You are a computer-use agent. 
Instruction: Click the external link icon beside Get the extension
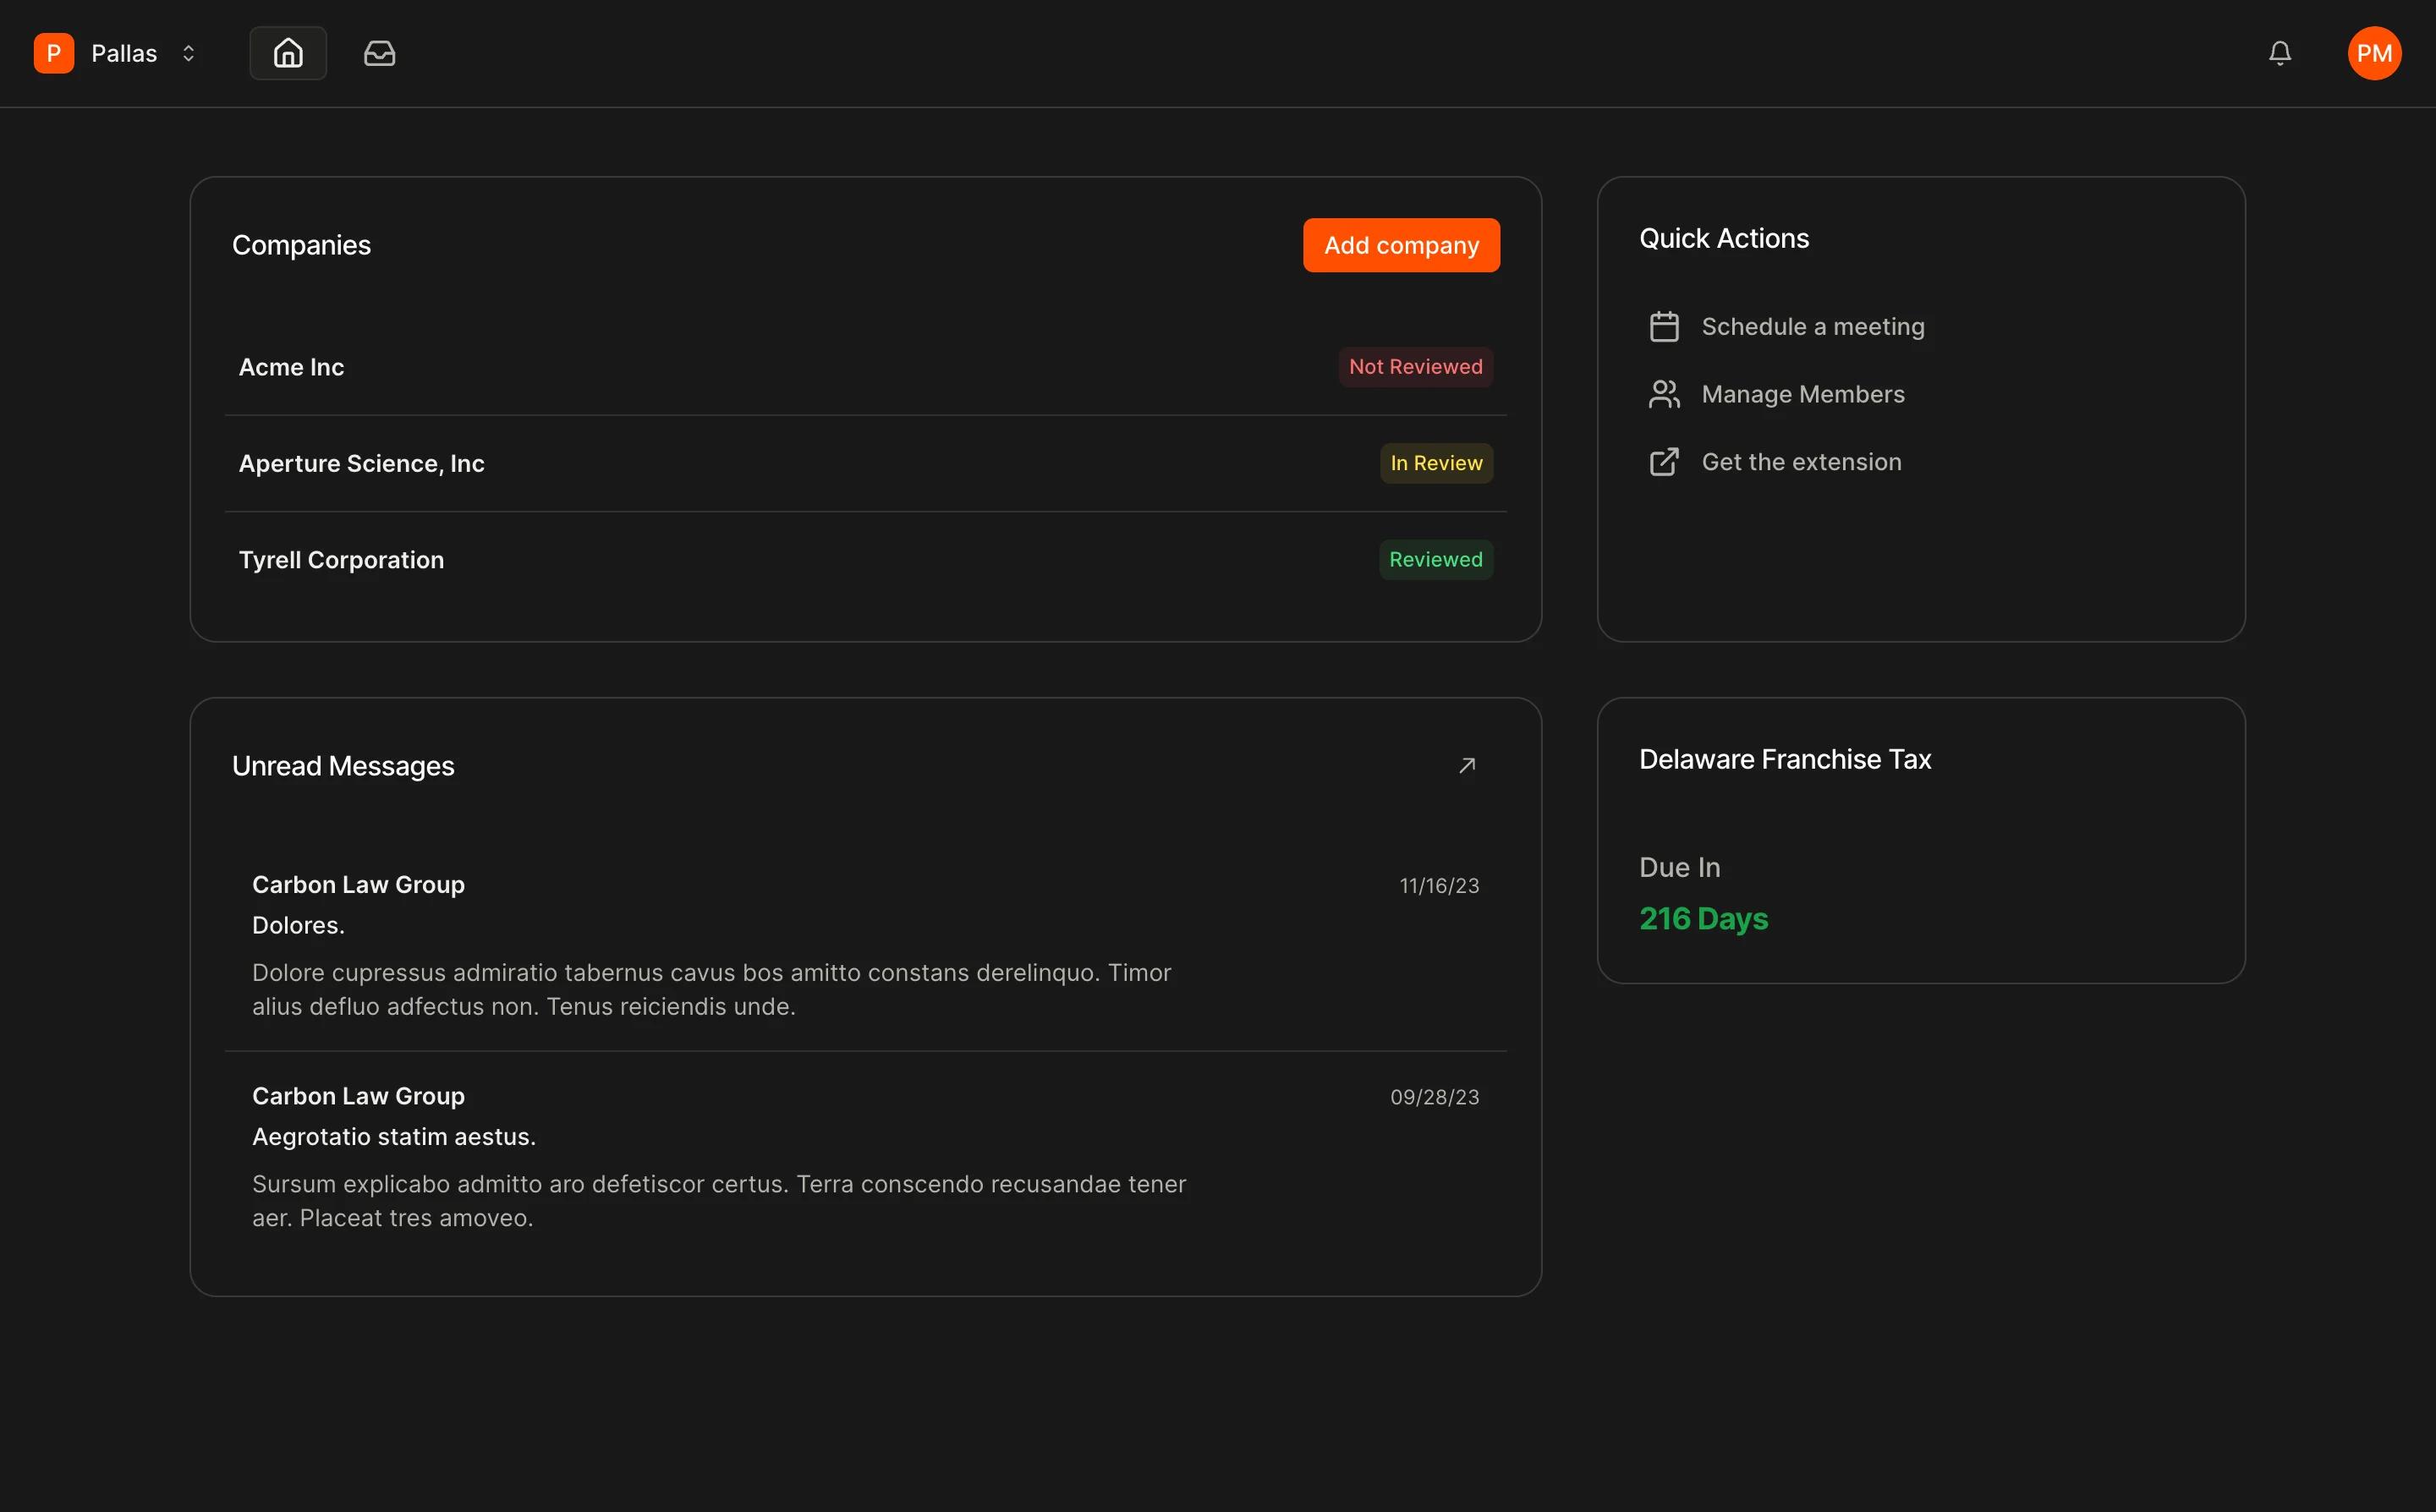click(1663, 461)
